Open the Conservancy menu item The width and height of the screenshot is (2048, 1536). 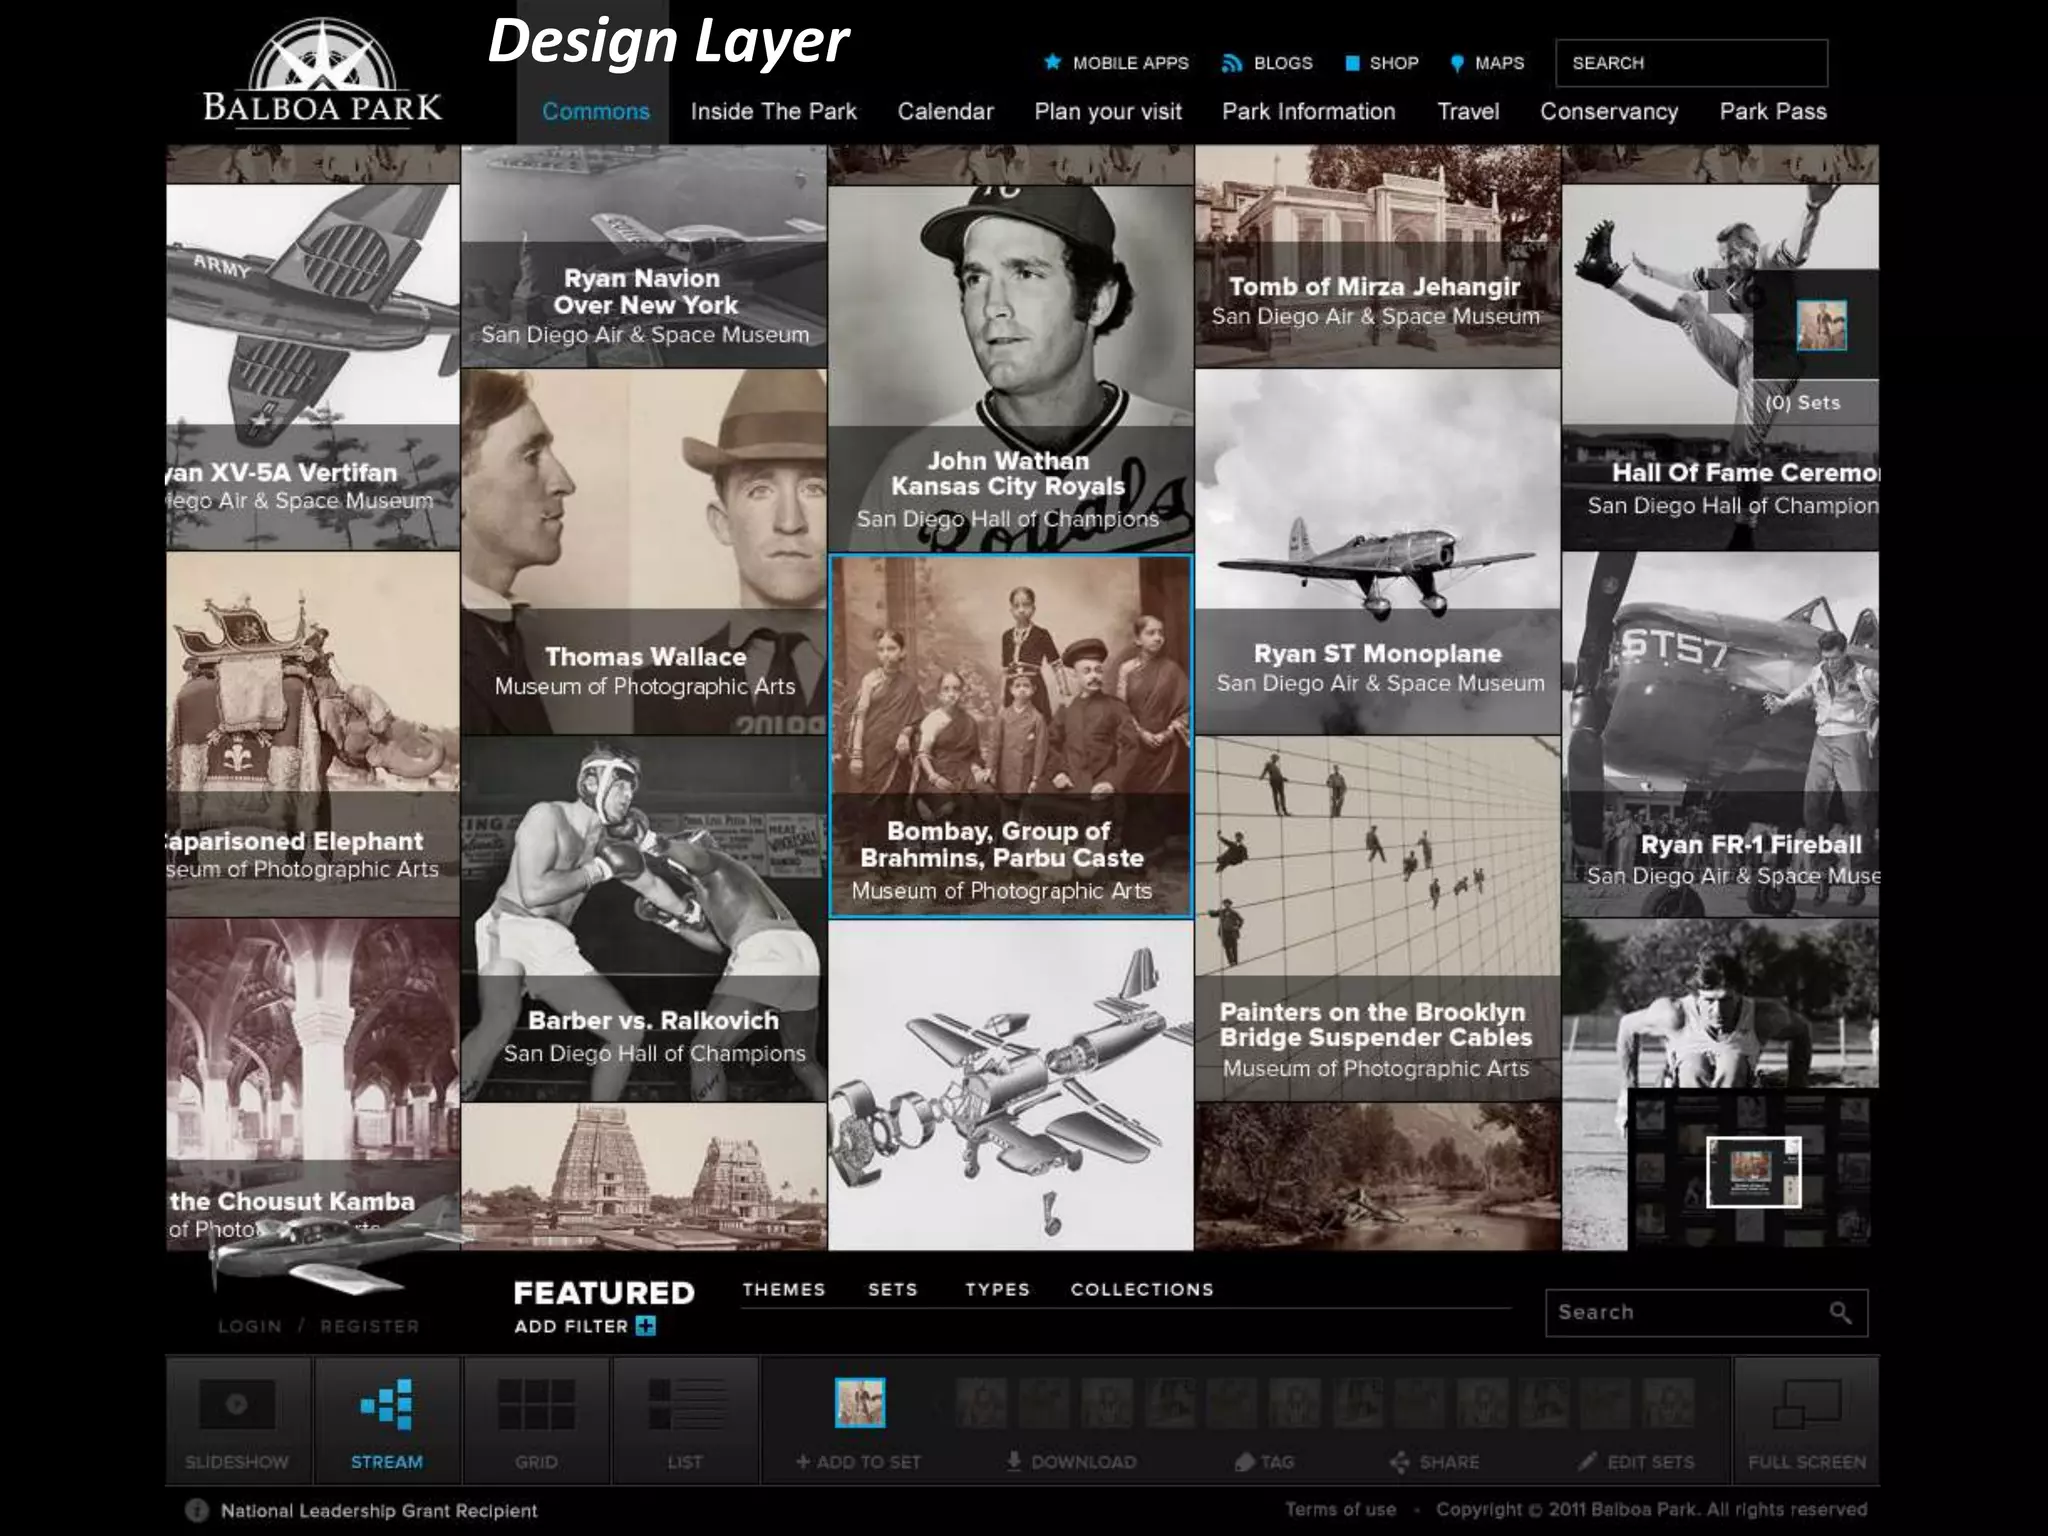coord(1609,111)
